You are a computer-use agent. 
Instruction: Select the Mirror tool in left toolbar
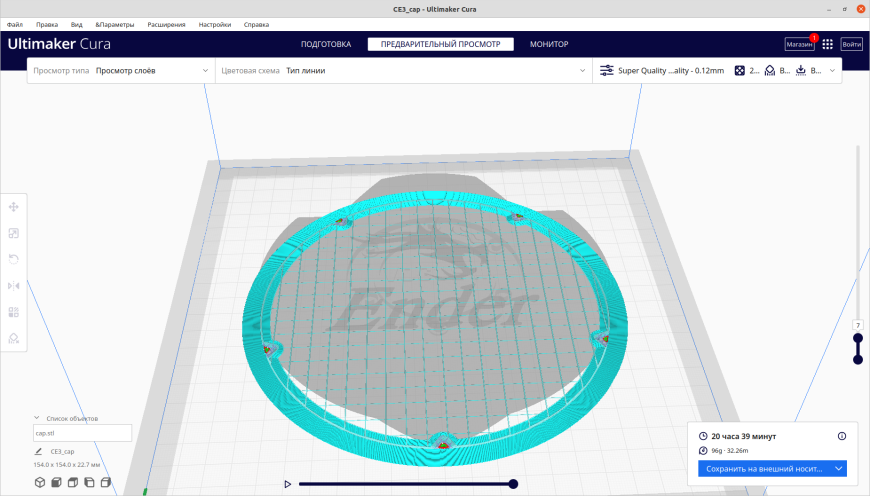14,286
